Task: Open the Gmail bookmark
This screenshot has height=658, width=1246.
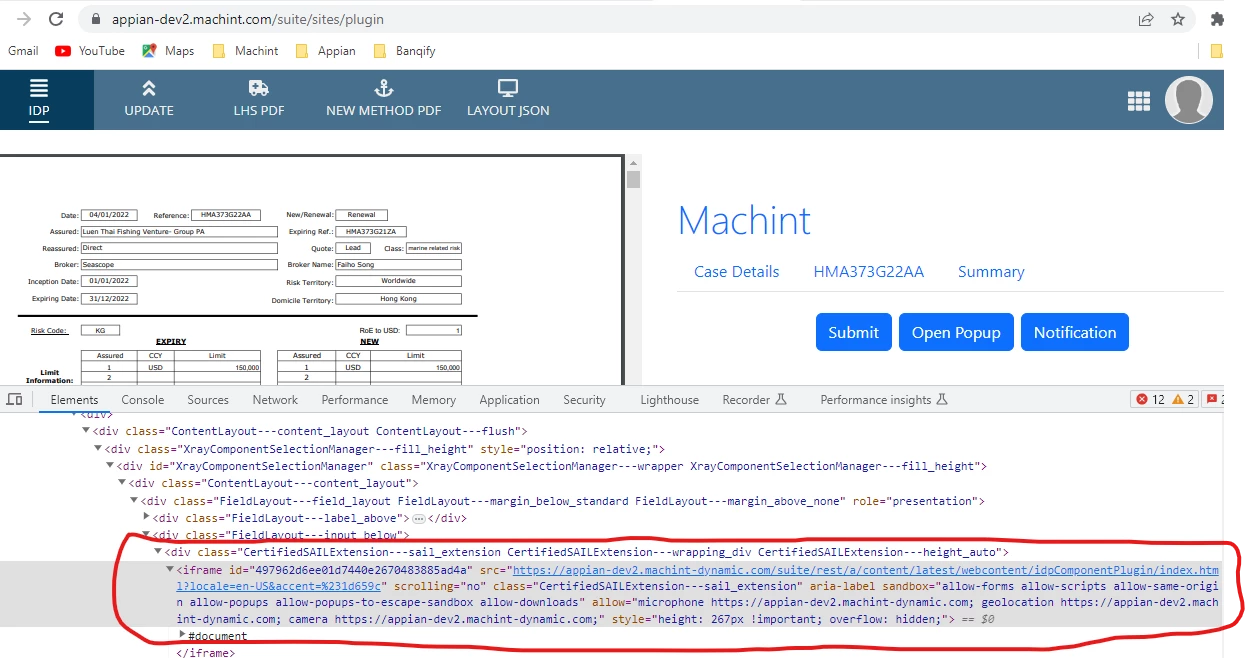Action: pyautogui.click(x=23, y=51)
